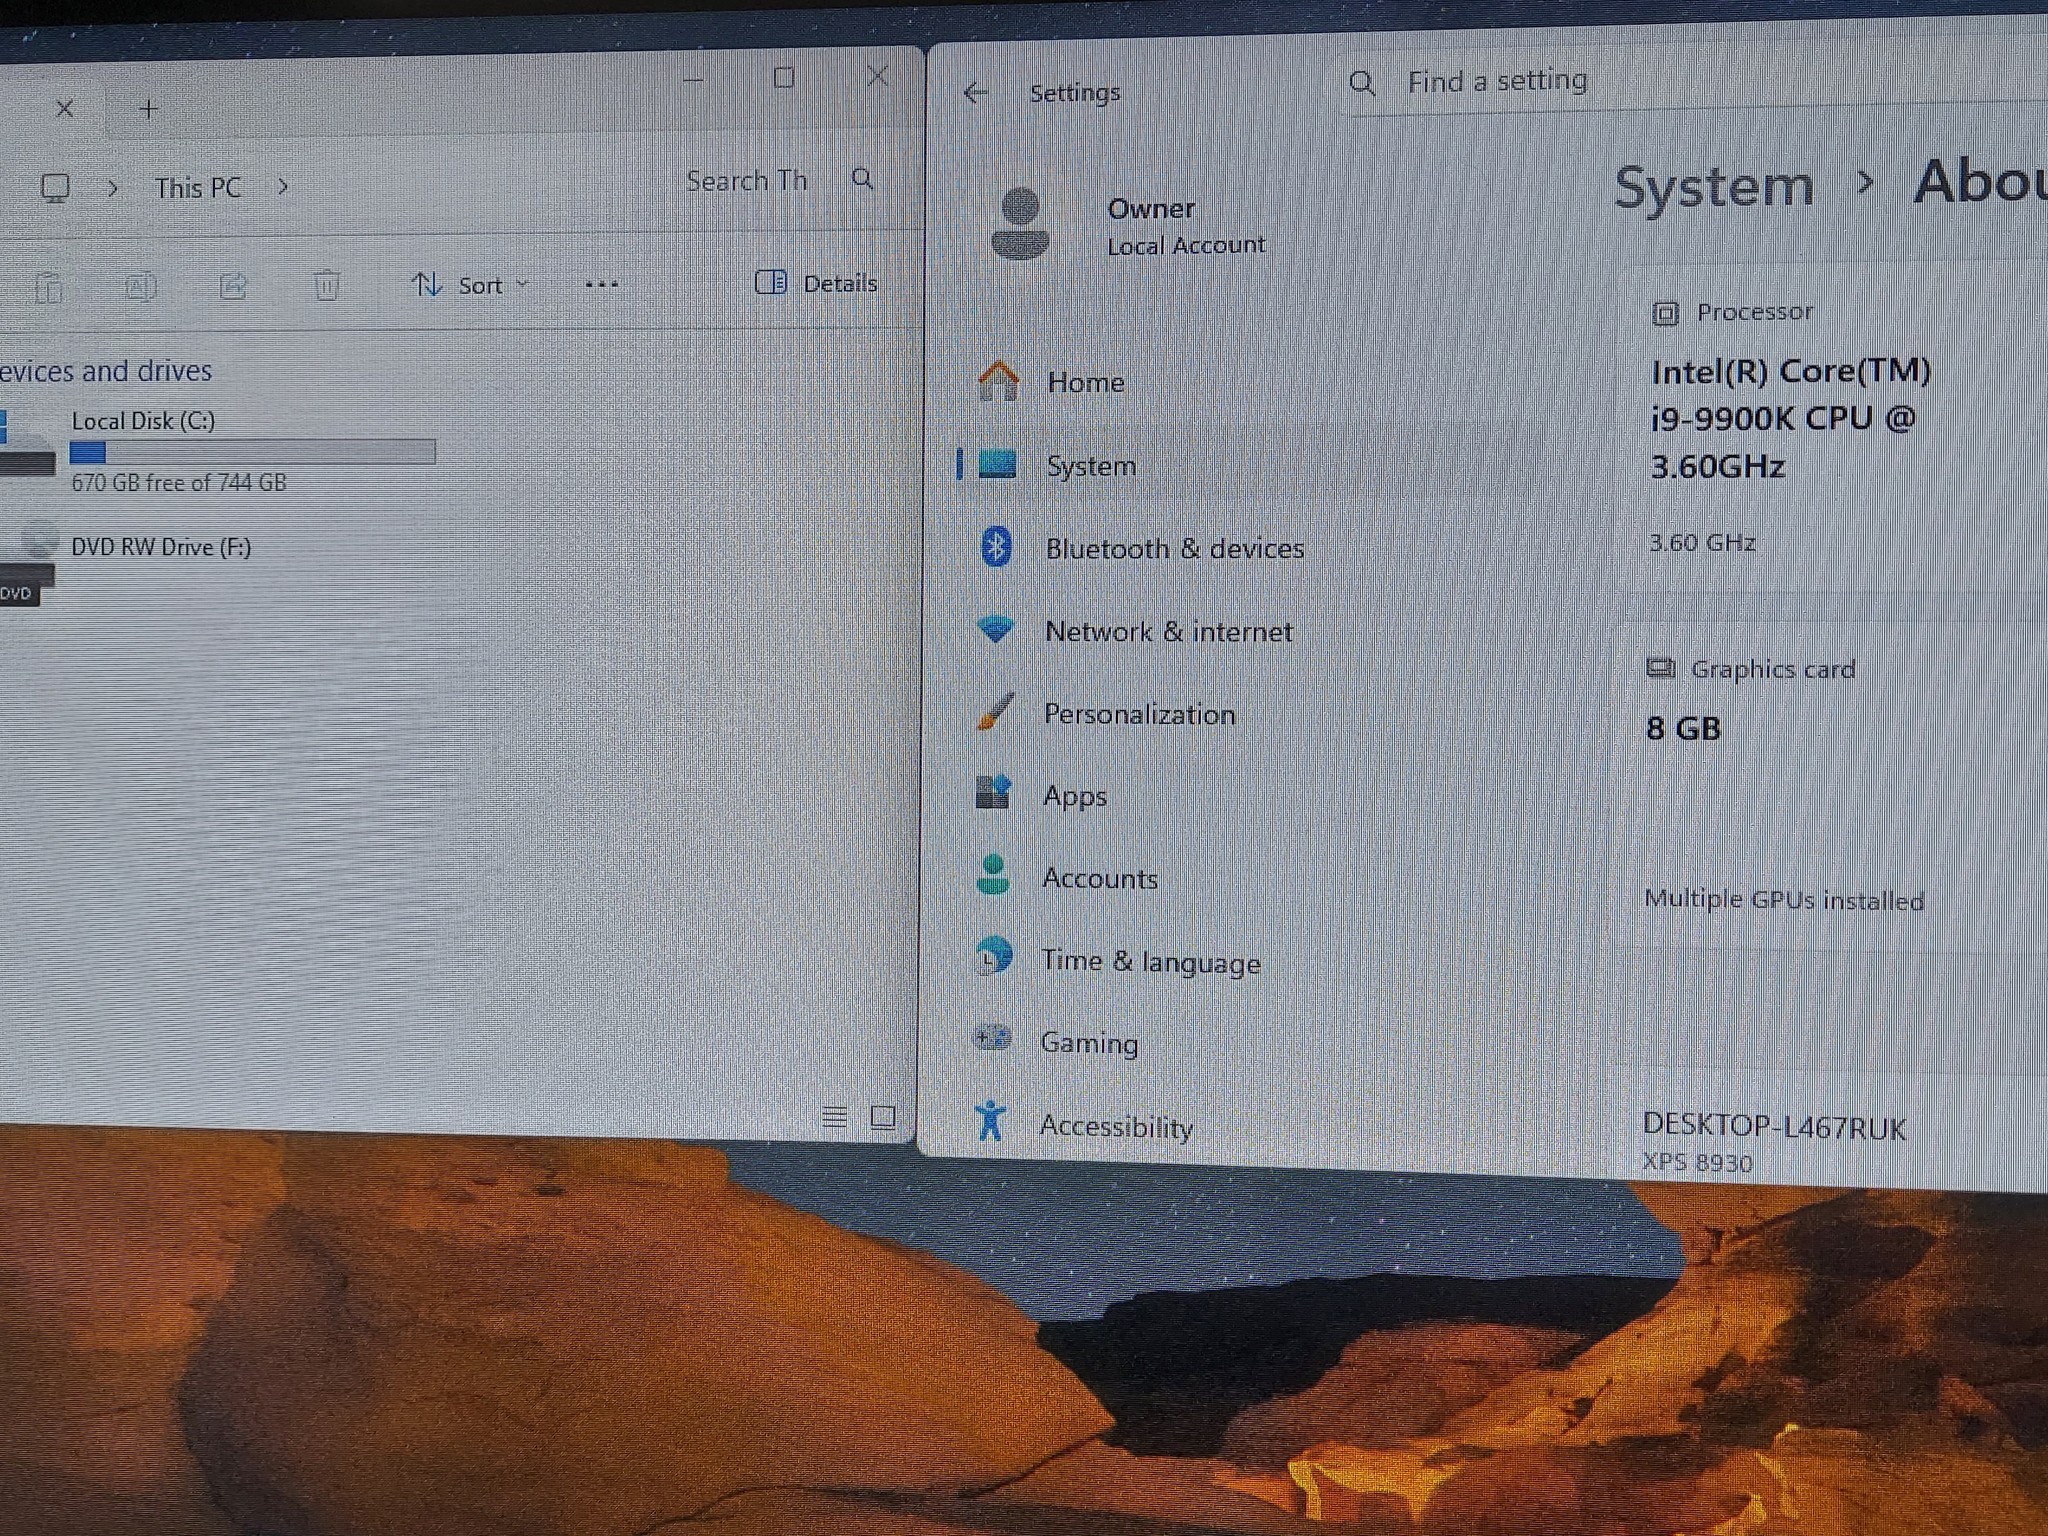Click Local Disk (C:) usage bar
The width and height of the screenshot is (2048, 1536).
click(x=253, y=452)
